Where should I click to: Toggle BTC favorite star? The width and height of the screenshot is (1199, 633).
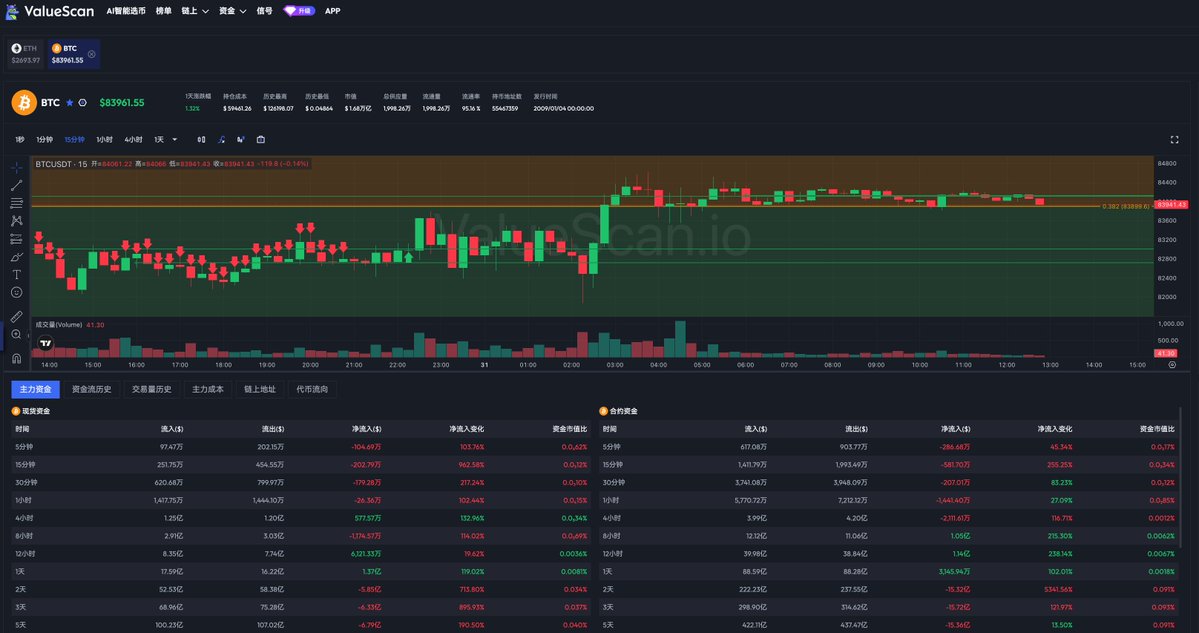pyautogui.click(x=70, y=102)
